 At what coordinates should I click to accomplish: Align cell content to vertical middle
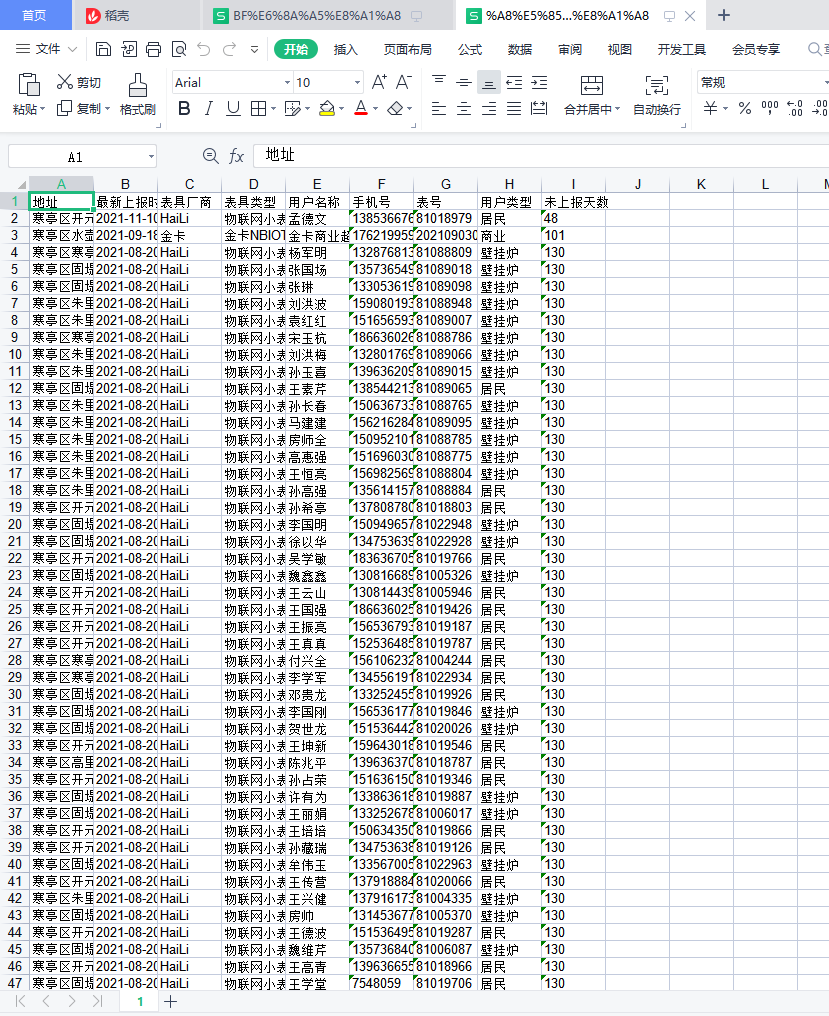(463, 82)
